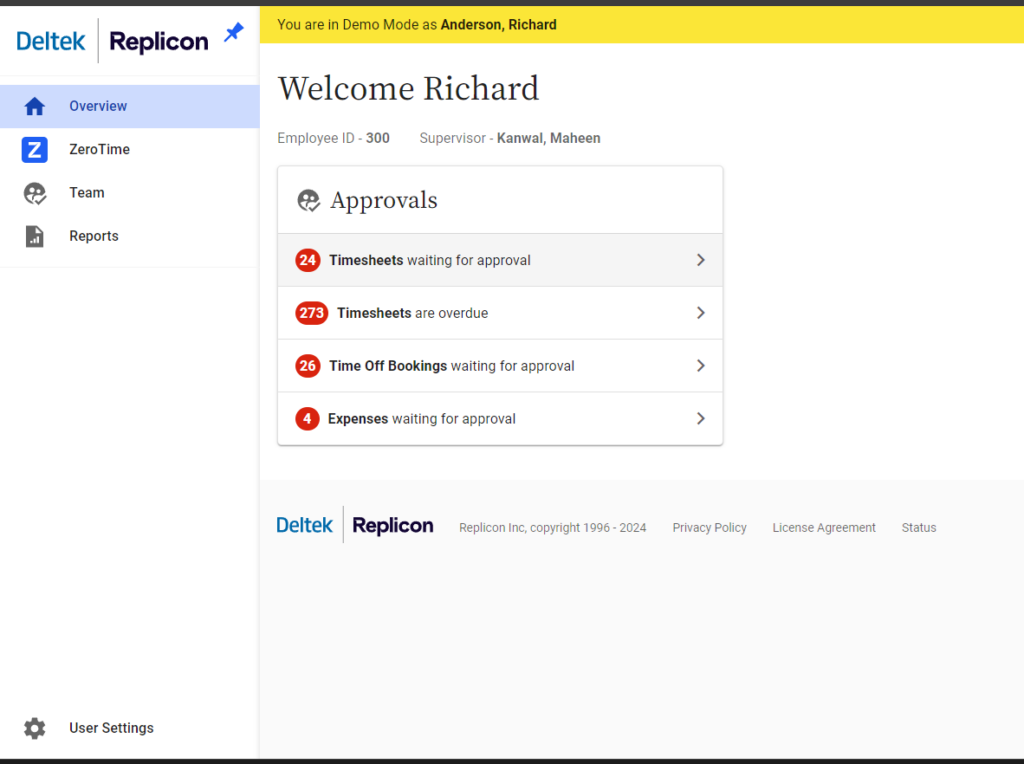
Task: Open Reports via its sidebar icon
Action: coord(34,236)
